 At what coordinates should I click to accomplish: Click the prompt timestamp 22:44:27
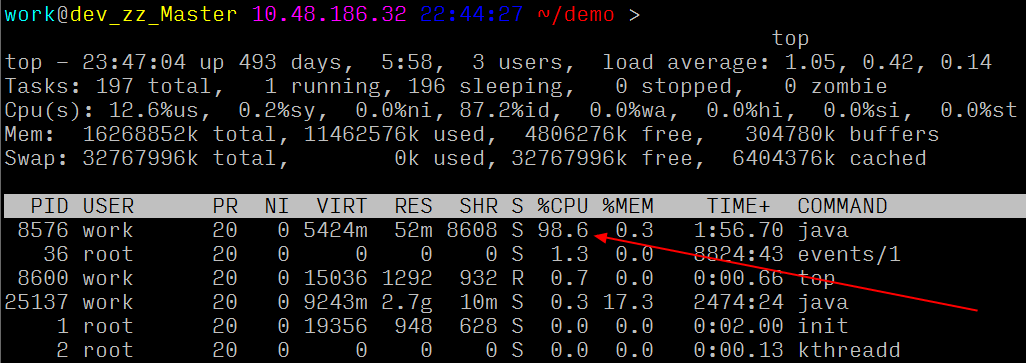pos(472,14)
